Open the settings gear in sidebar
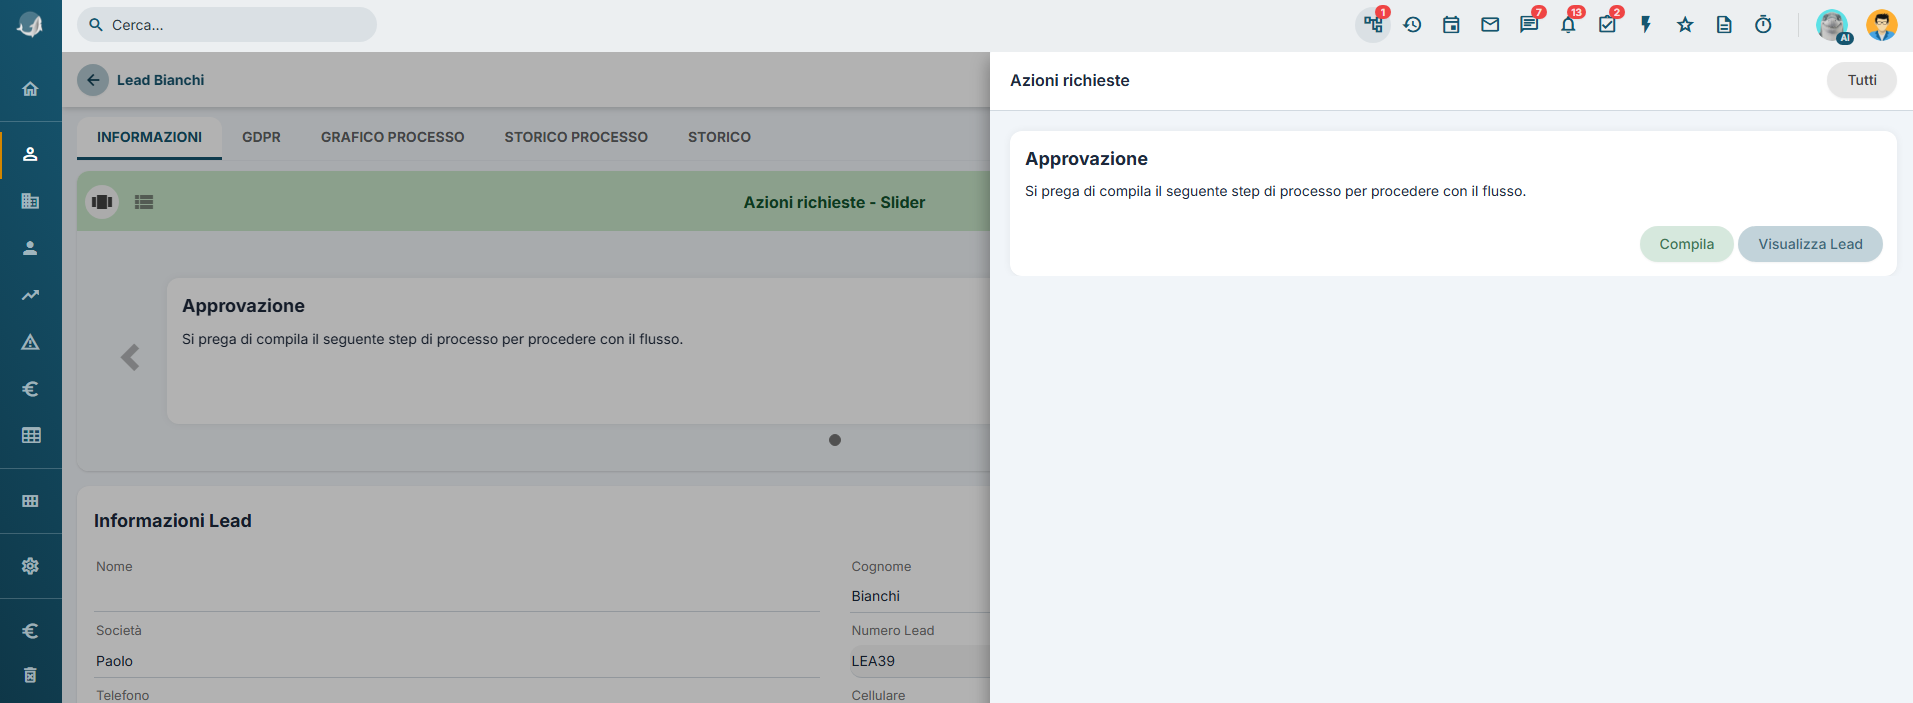1913x703 pixels. coord(30,566)
